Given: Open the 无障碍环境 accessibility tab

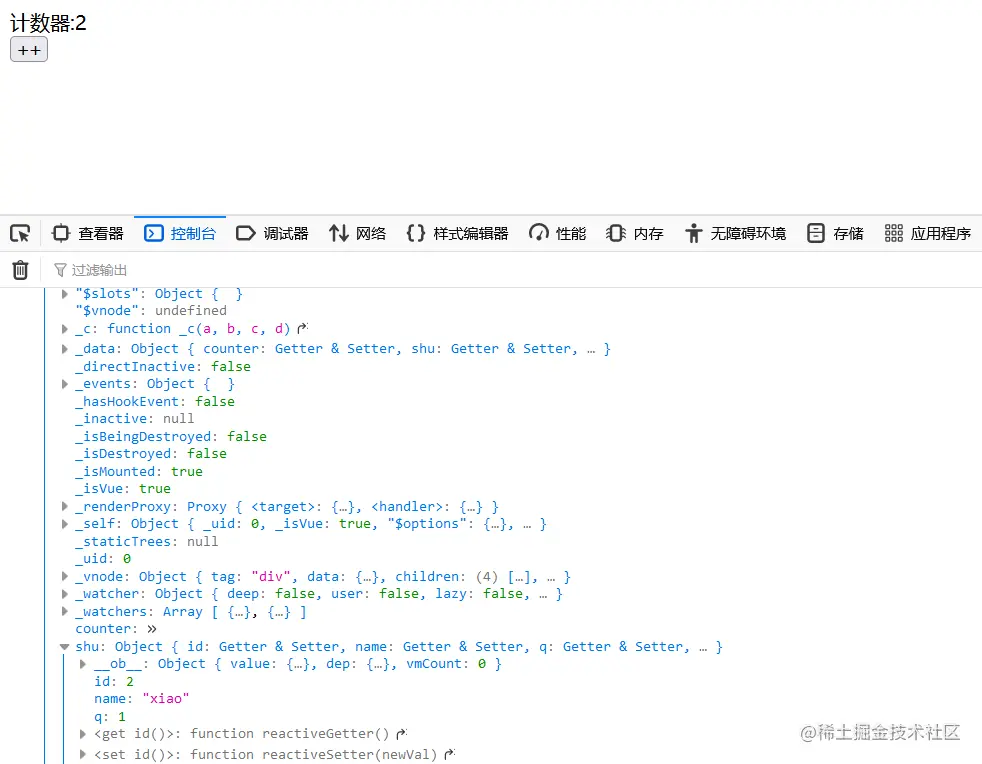Looking at the screenshot, I should [735, 234].
